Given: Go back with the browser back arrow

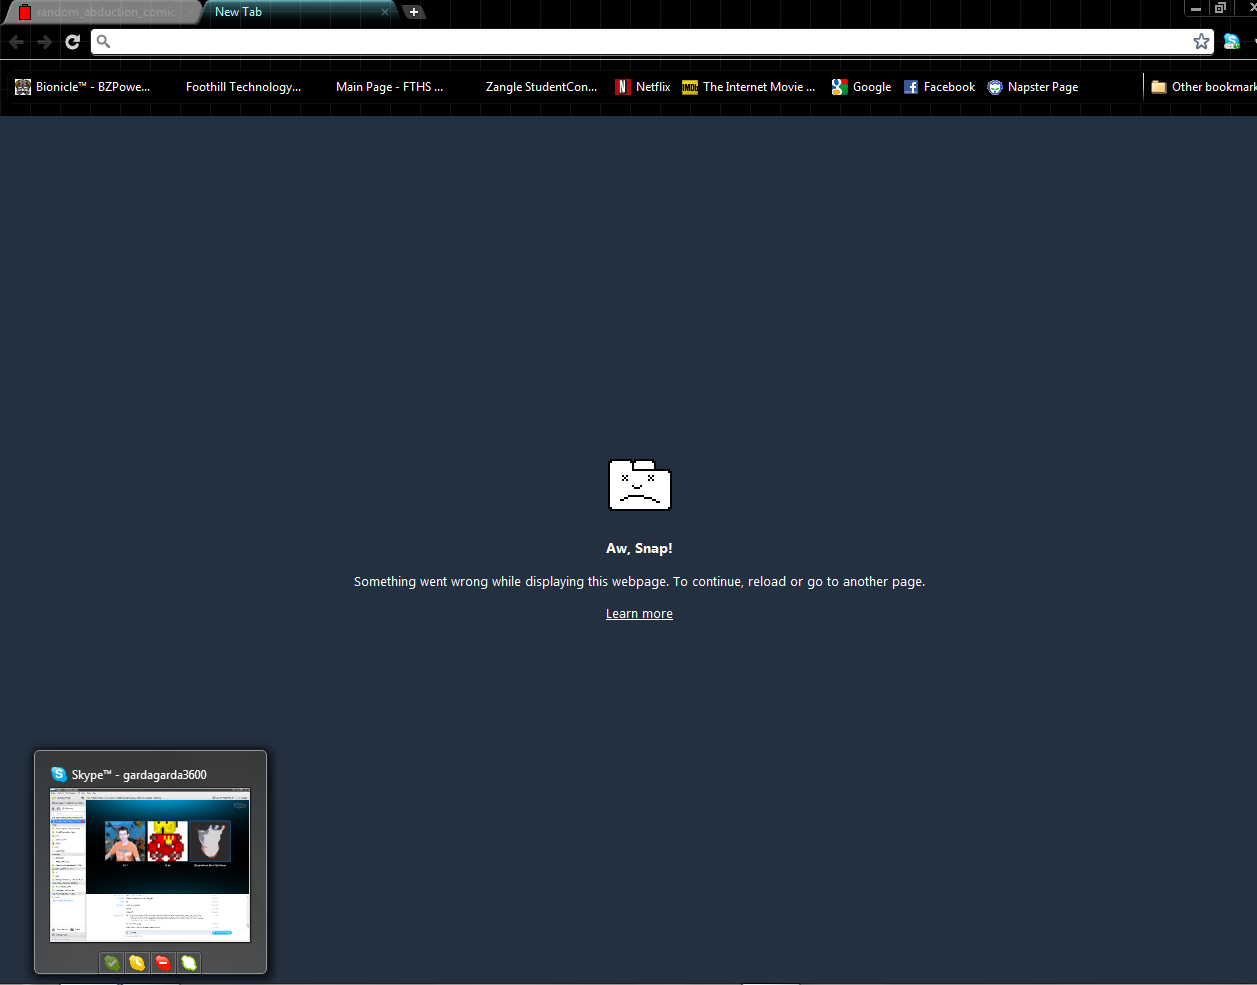Looking at the screenshot, I should click(x=16, y=42).
